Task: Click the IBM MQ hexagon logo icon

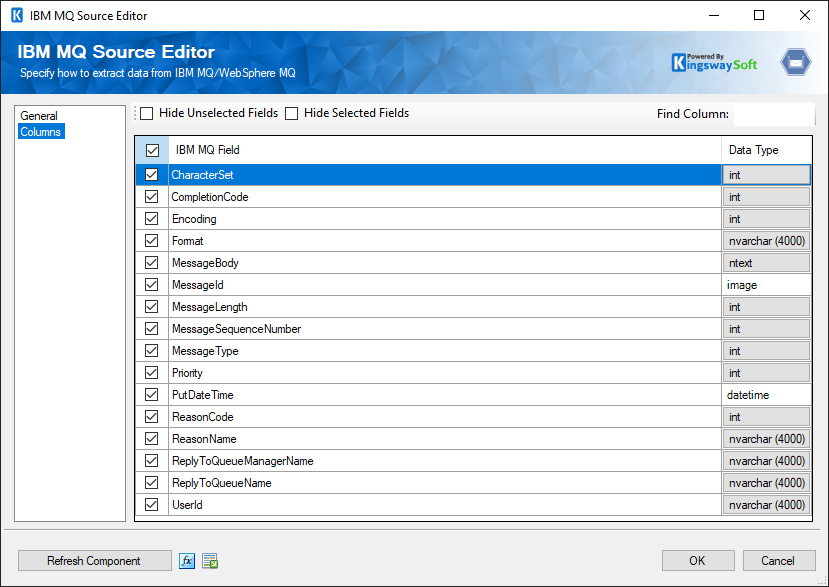Action: coord(796,62)
